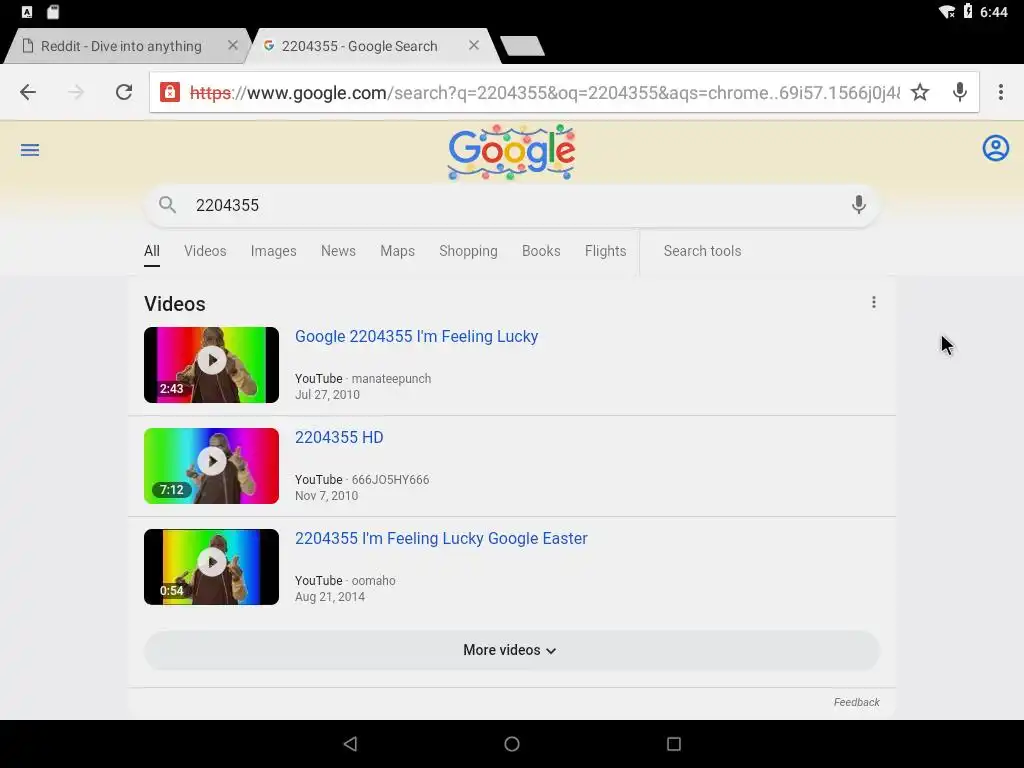Screen dimensions: 1024x768
Task: Switch to the Reddit - Dive into anything tab
Action: (x=121, y=46)
